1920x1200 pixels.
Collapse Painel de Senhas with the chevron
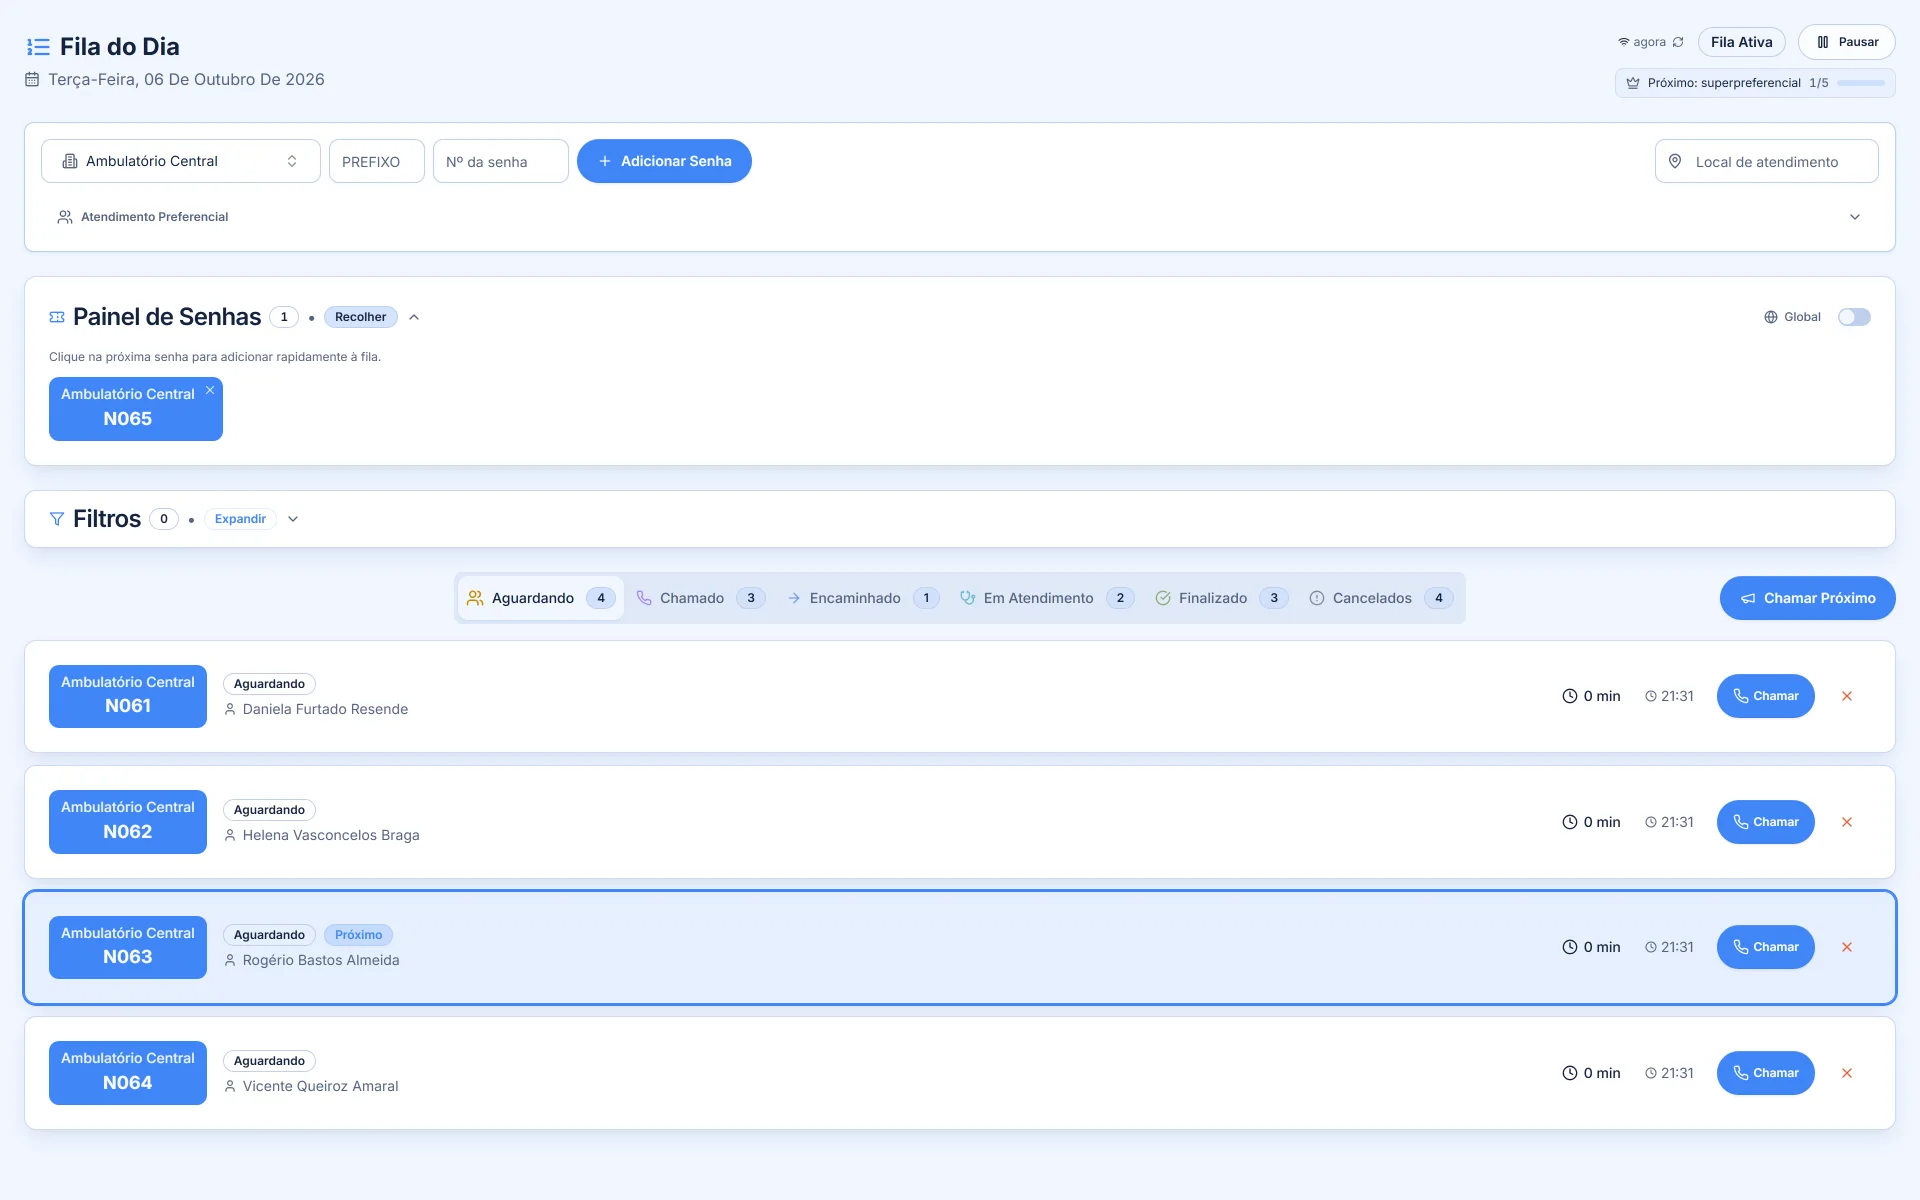(x=414, y=317)
